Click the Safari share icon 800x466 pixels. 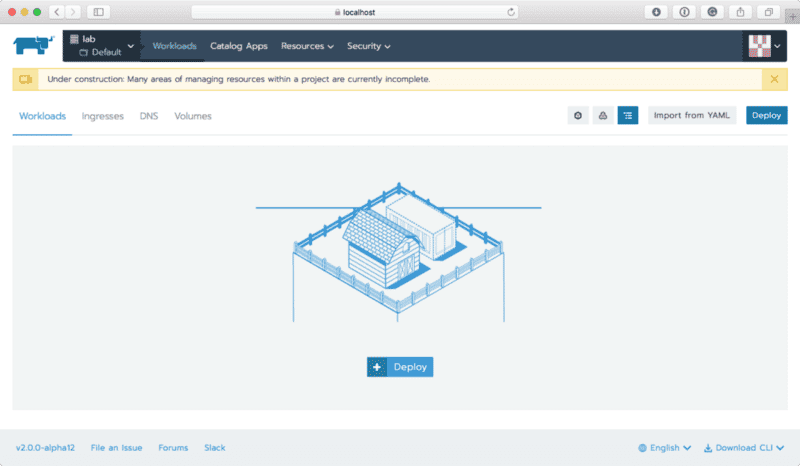coord(741,12)
